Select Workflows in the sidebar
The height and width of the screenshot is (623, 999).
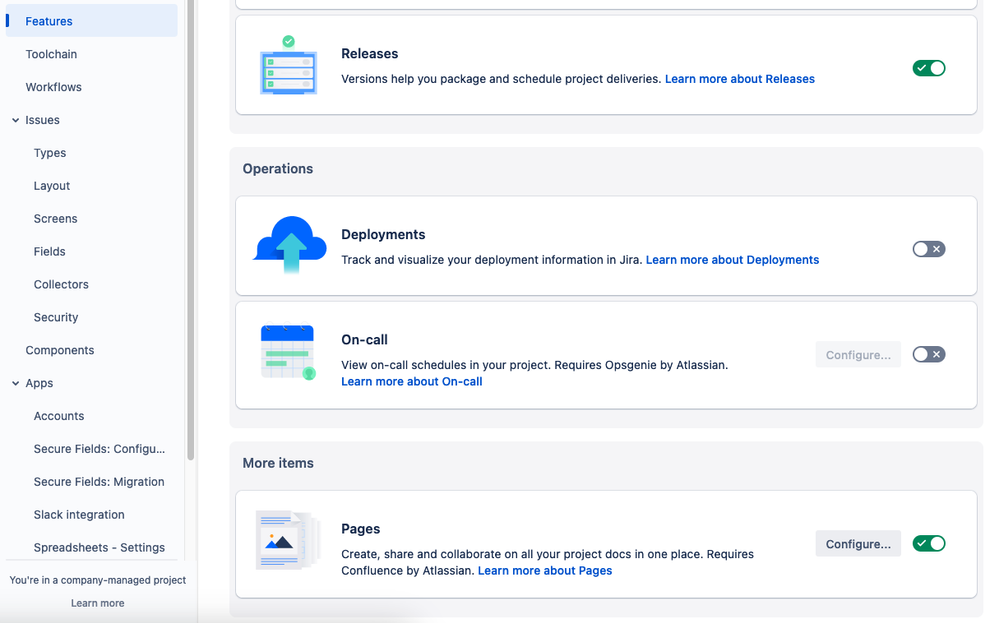(x=53, y=86)
